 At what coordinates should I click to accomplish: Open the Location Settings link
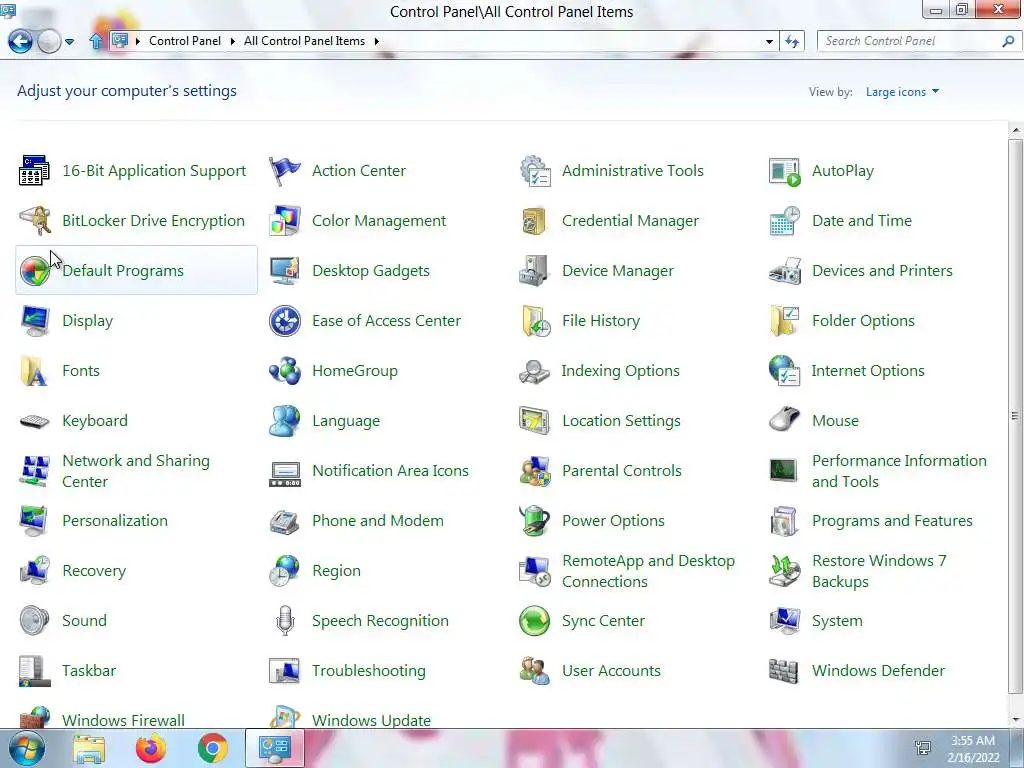pyautogui.click(x=621, y=421)
